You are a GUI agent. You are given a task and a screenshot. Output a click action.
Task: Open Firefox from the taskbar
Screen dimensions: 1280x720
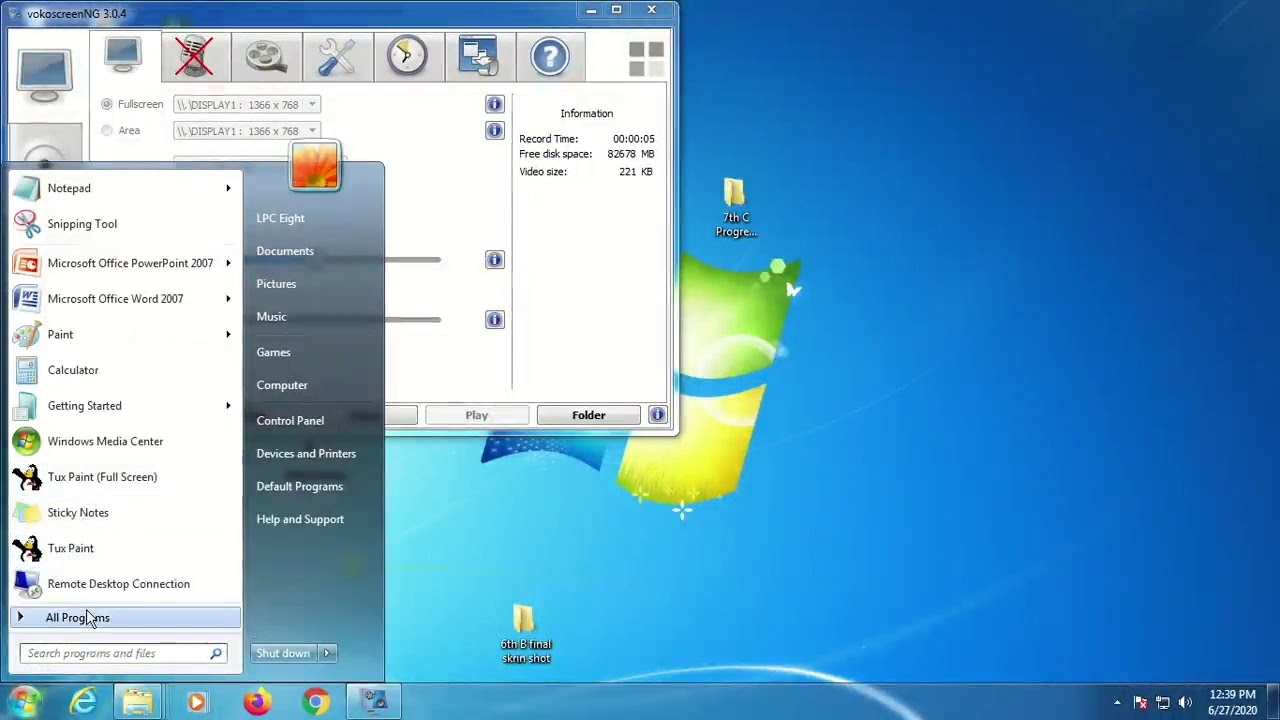point(257,702)
